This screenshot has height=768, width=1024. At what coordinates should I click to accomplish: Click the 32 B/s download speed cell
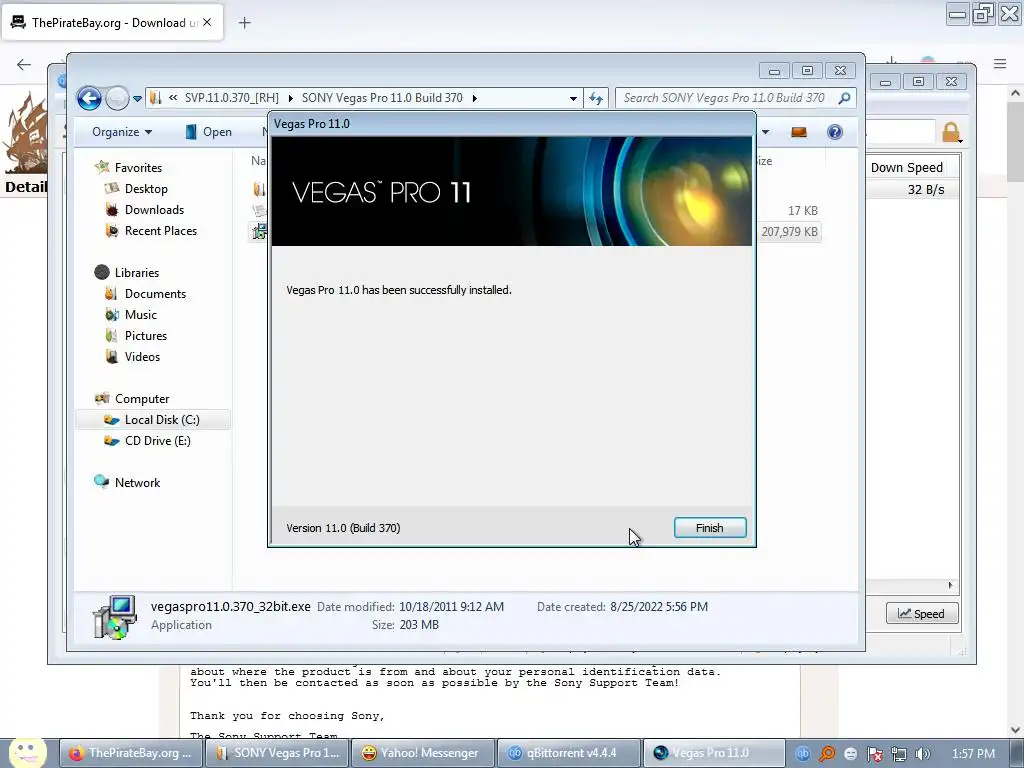coord(925,190)
